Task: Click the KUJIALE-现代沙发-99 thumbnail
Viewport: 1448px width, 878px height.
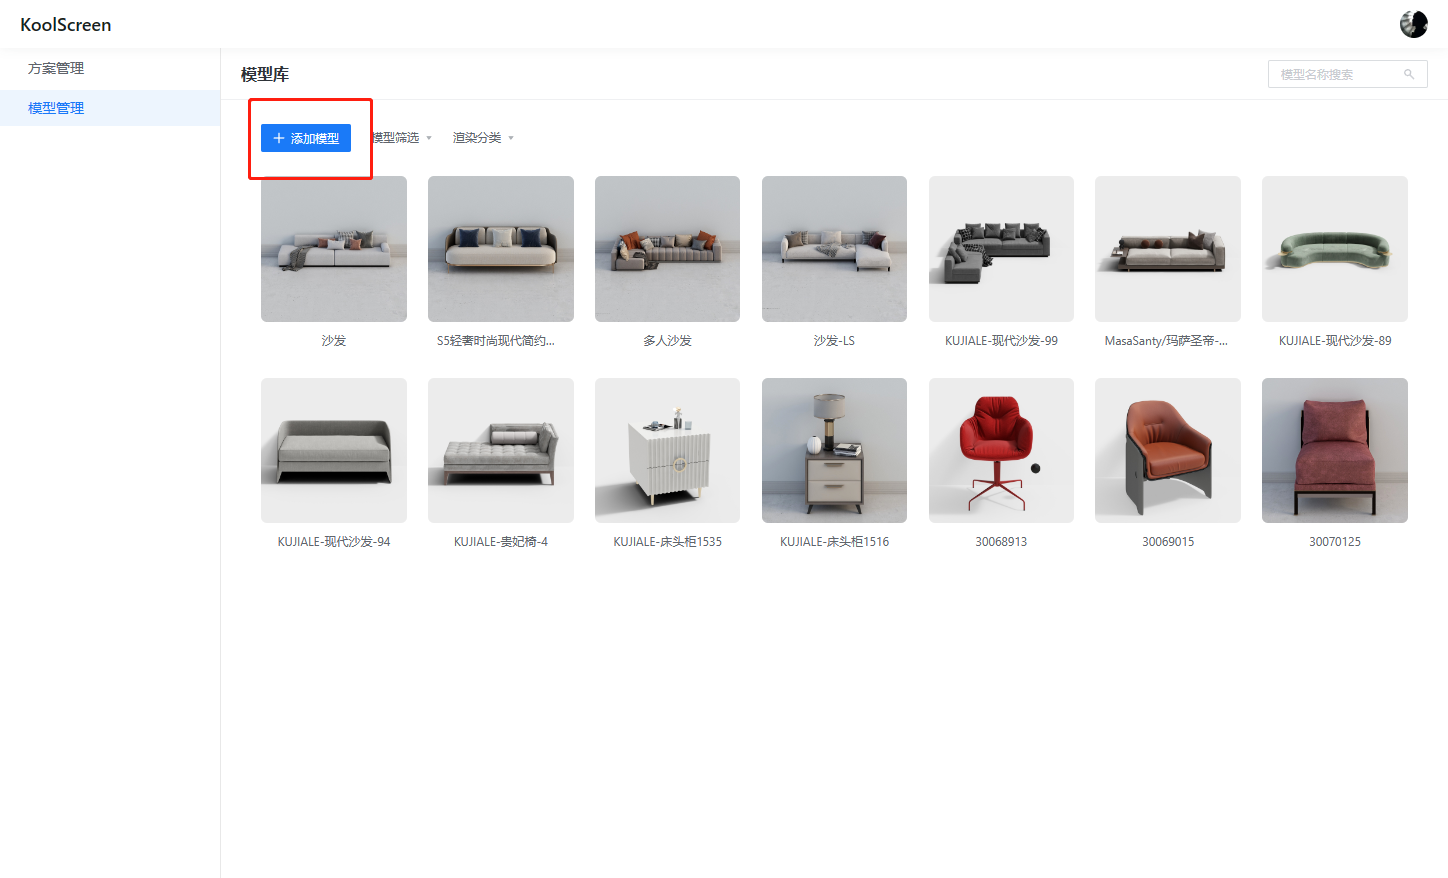Action: pos(1001,249)
